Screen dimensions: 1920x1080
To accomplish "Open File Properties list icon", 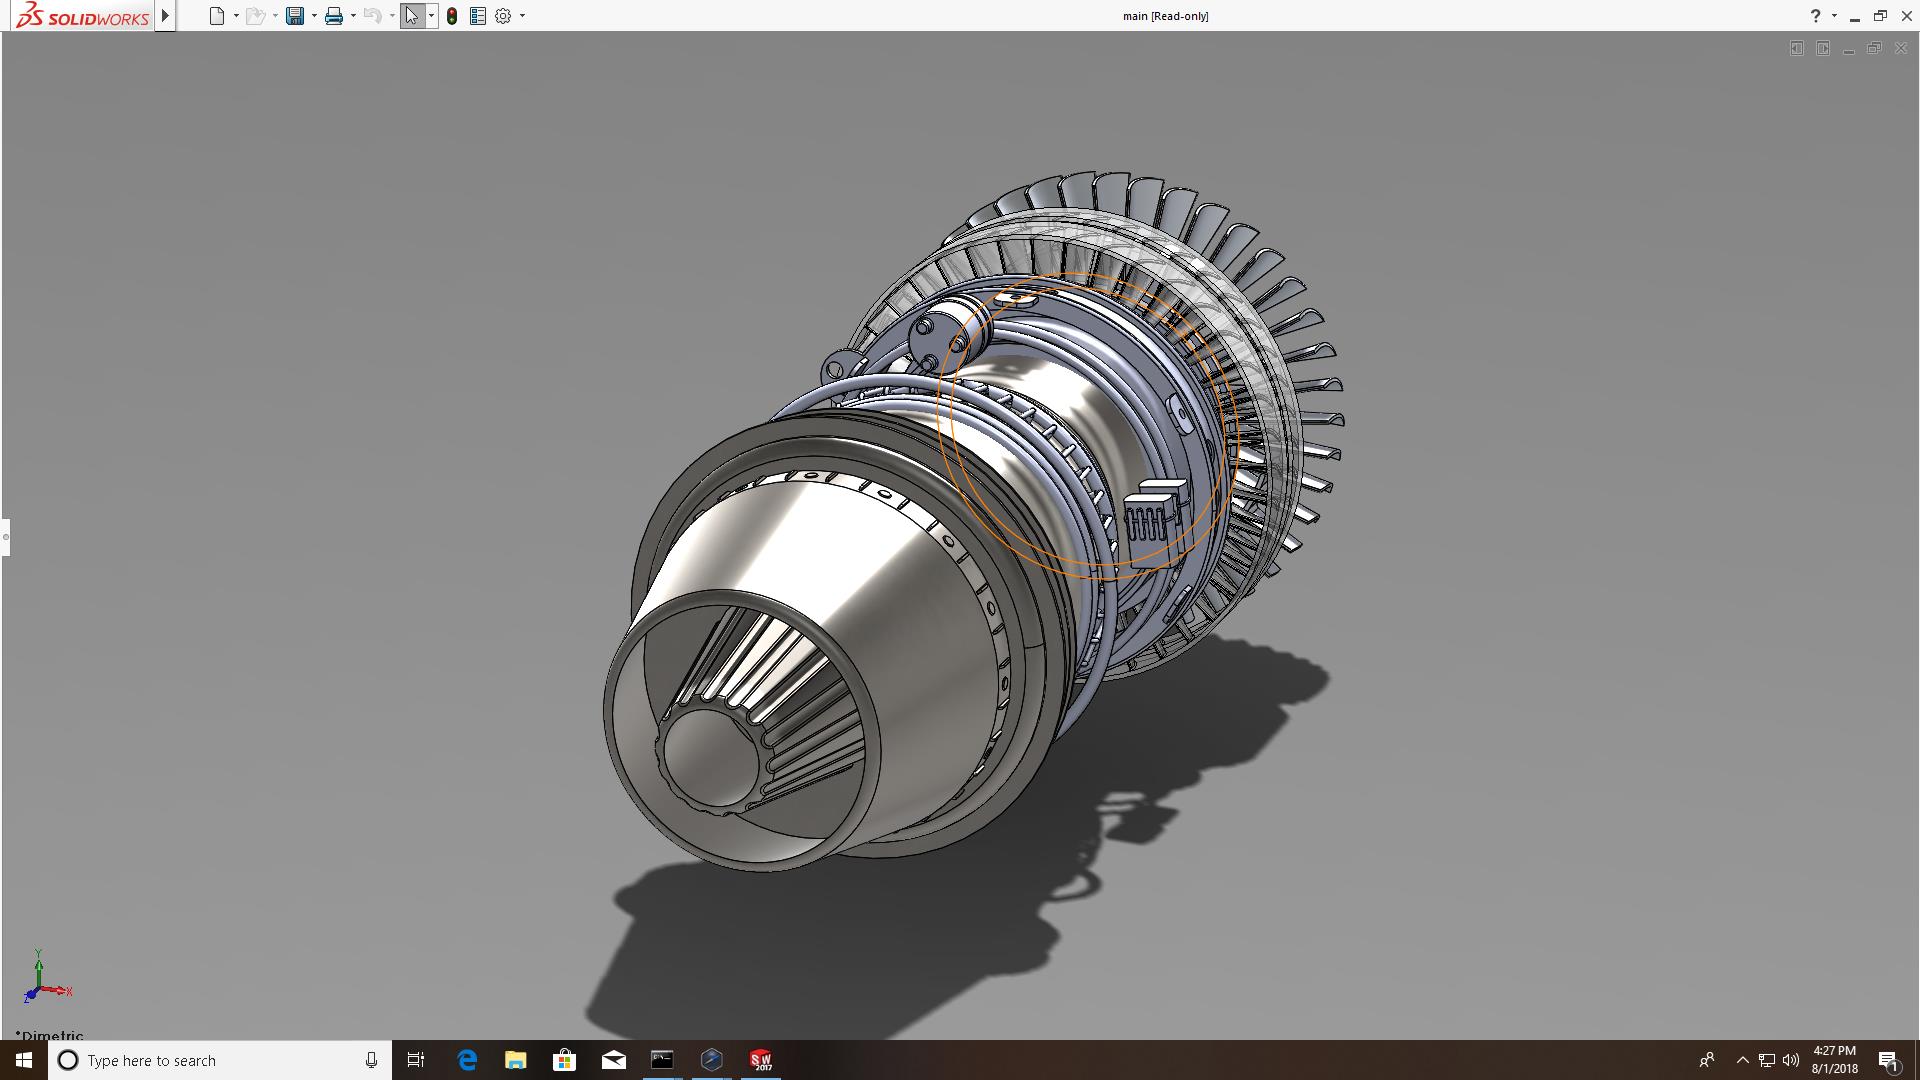I will point(478,16).
